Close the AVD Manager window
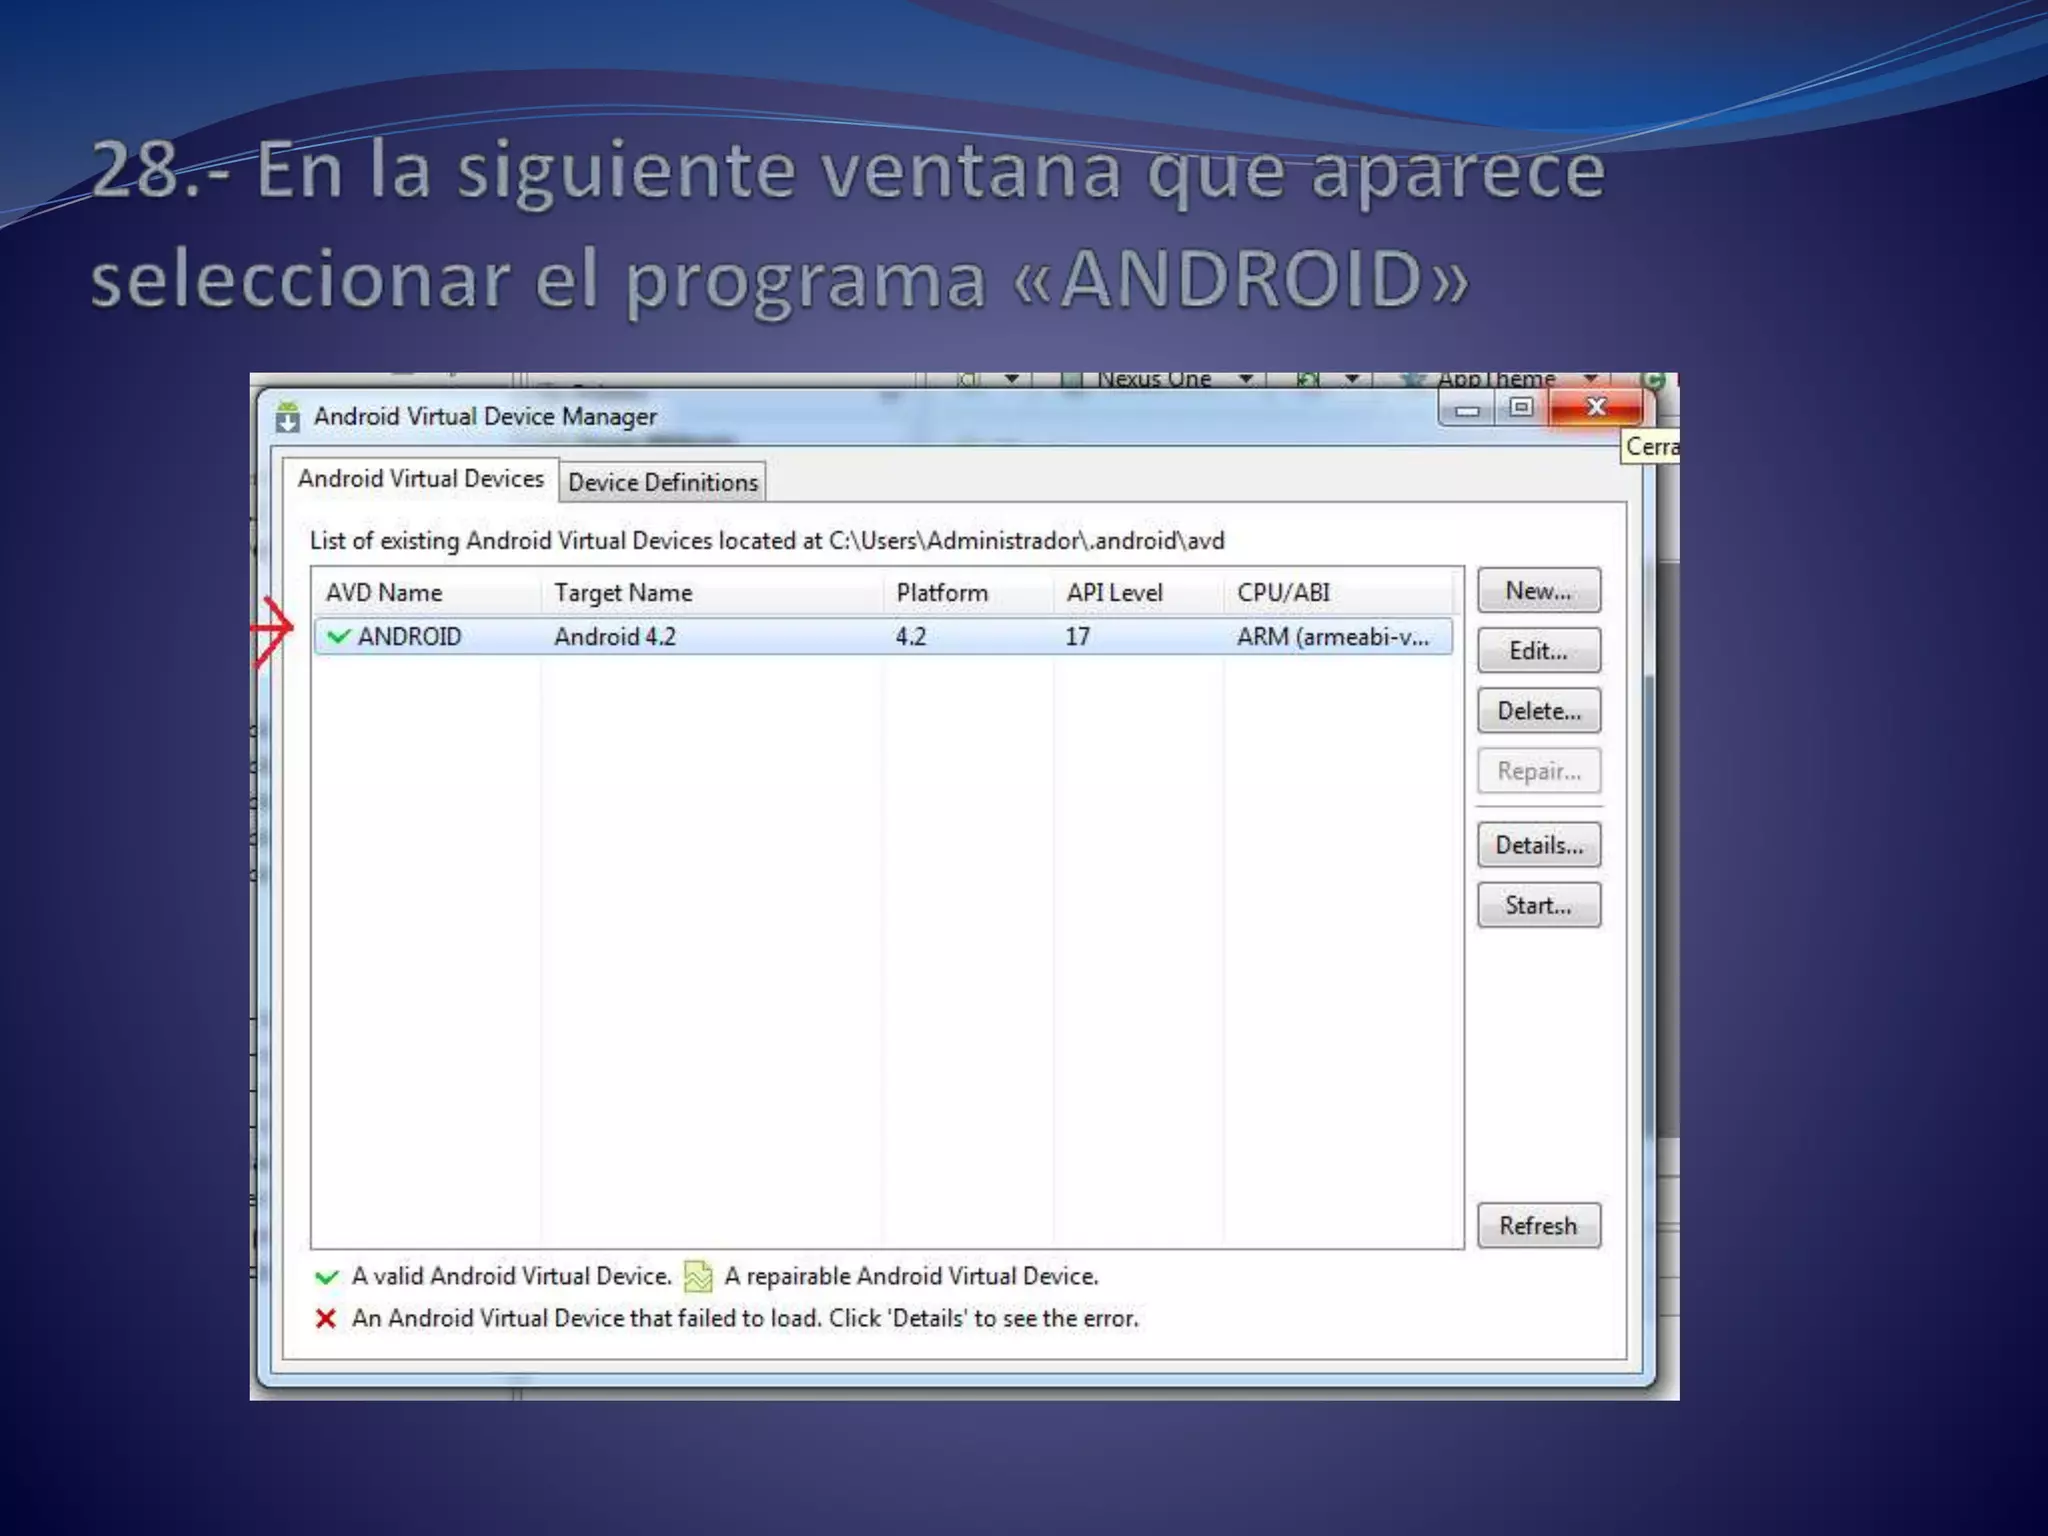The height and width of the screenshot is (1536, 2048). pos(1596,407)
